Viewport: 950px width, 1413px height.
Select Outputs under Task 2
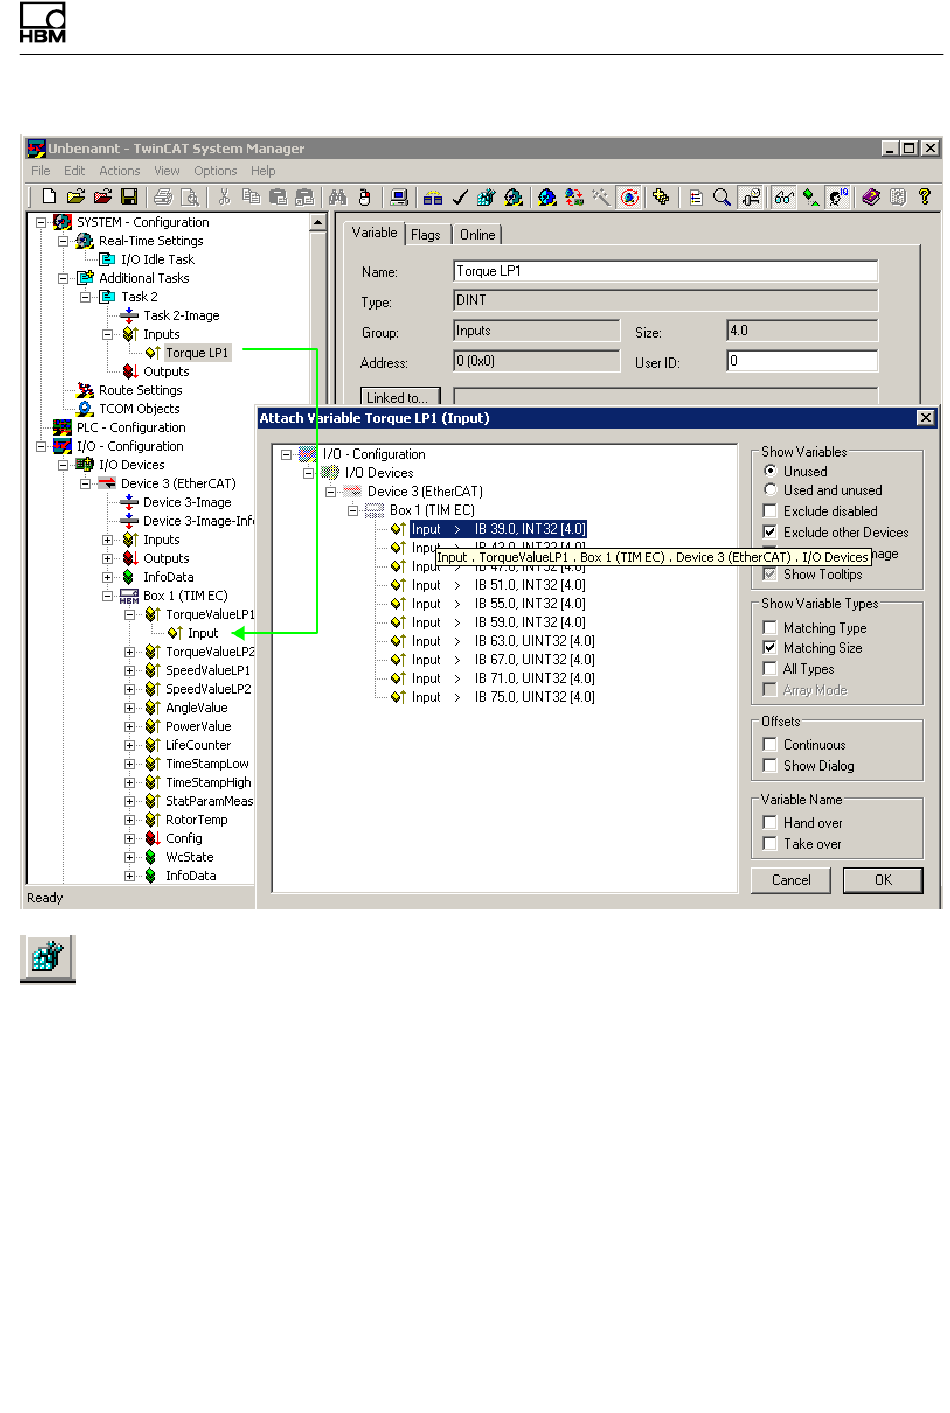pos(166,371)
